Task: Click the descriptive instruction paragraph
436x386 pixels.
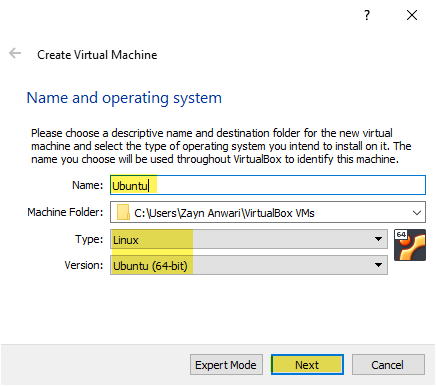Action: (221, 146)
